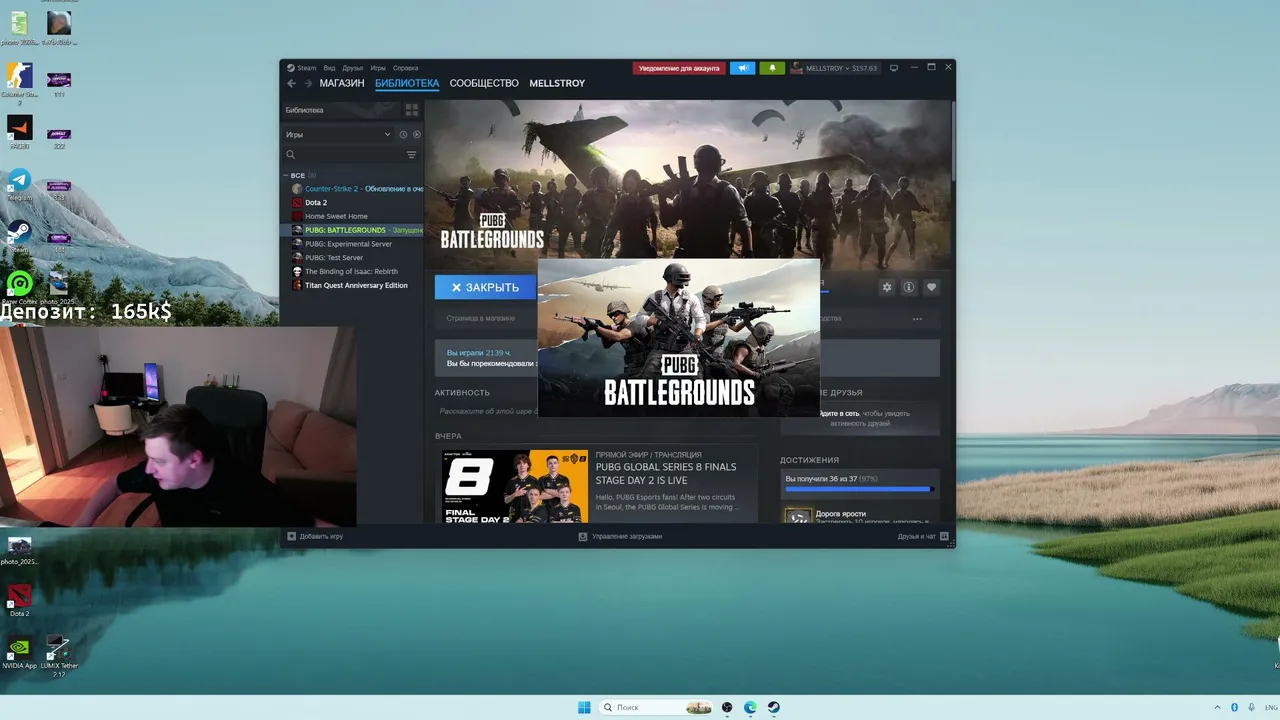This screenshot has height=720, width=1280.
Task: Switch to the МАГАЗИН tab
Action: point(342,83)
